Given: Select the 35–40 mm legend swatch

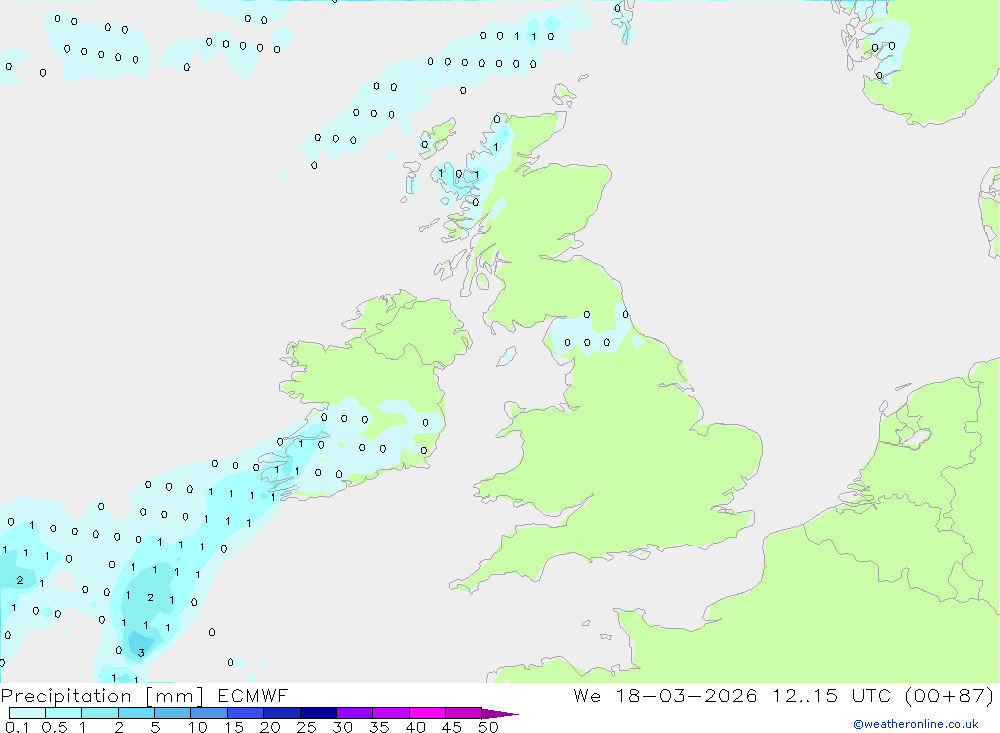Looking at the screenshot, I should click(x=391, y=713).
